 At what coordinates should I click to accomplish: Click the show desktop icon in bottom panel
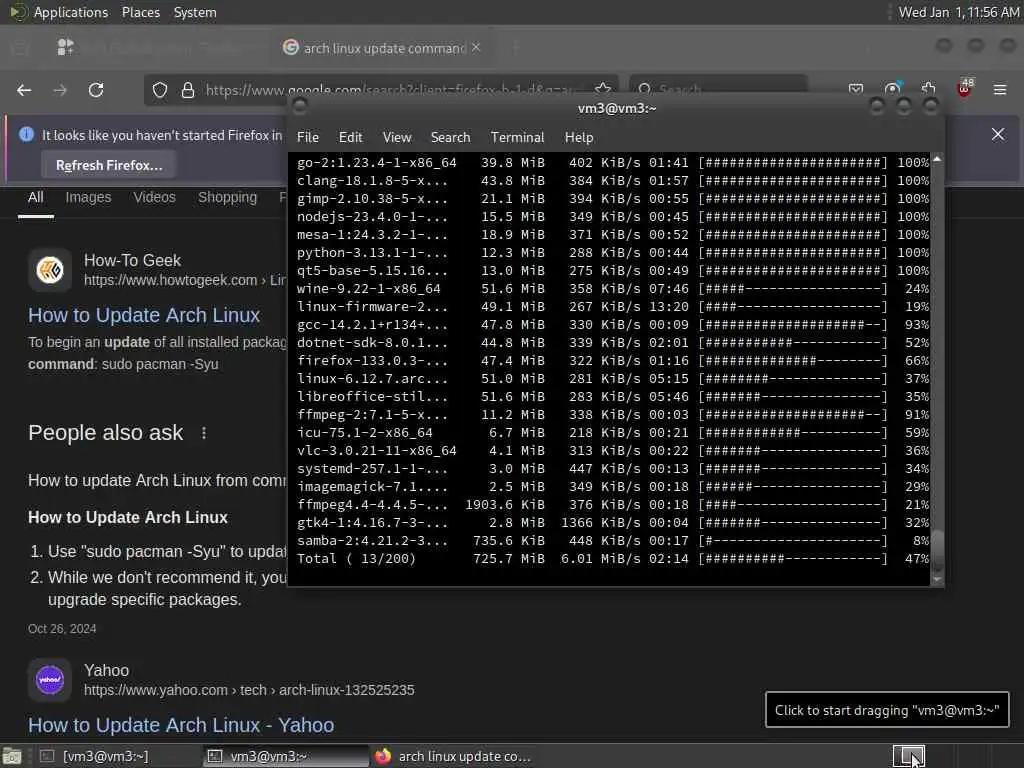click(12, 756)
